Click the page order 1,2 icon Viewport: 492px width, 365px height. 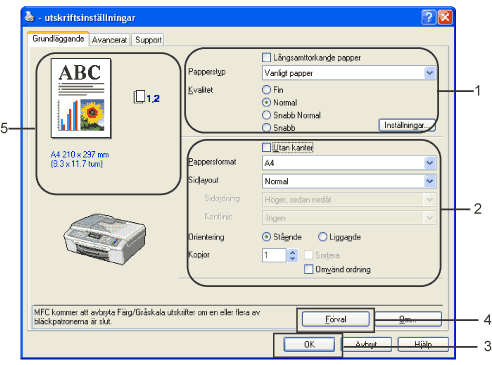tap(147, 97)
